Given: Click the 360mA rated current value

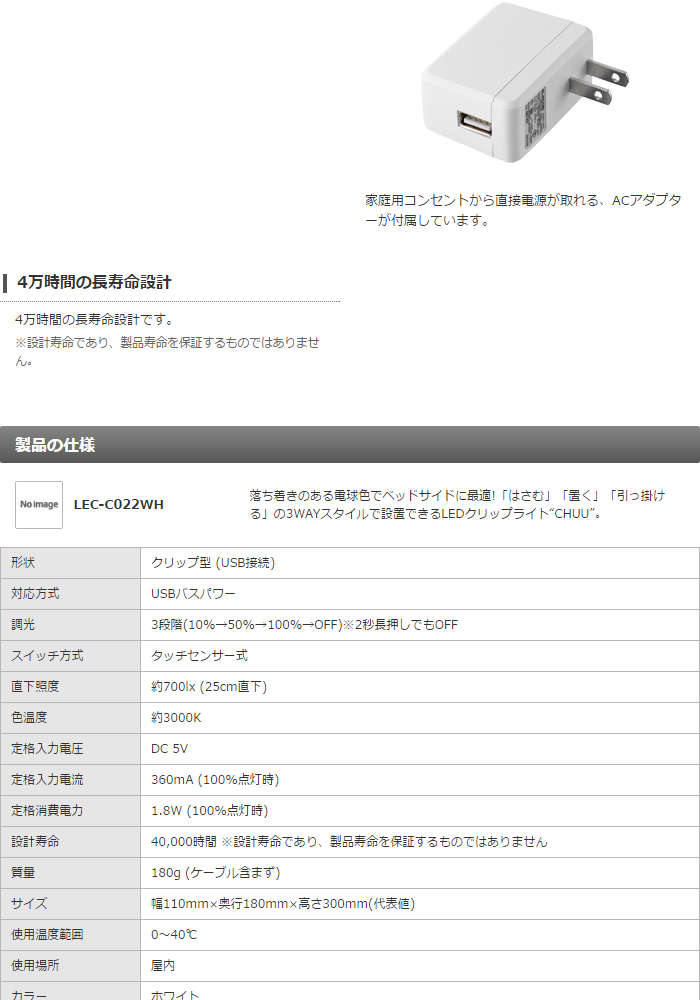Looking at the screenshot, I should click(214, 780).
